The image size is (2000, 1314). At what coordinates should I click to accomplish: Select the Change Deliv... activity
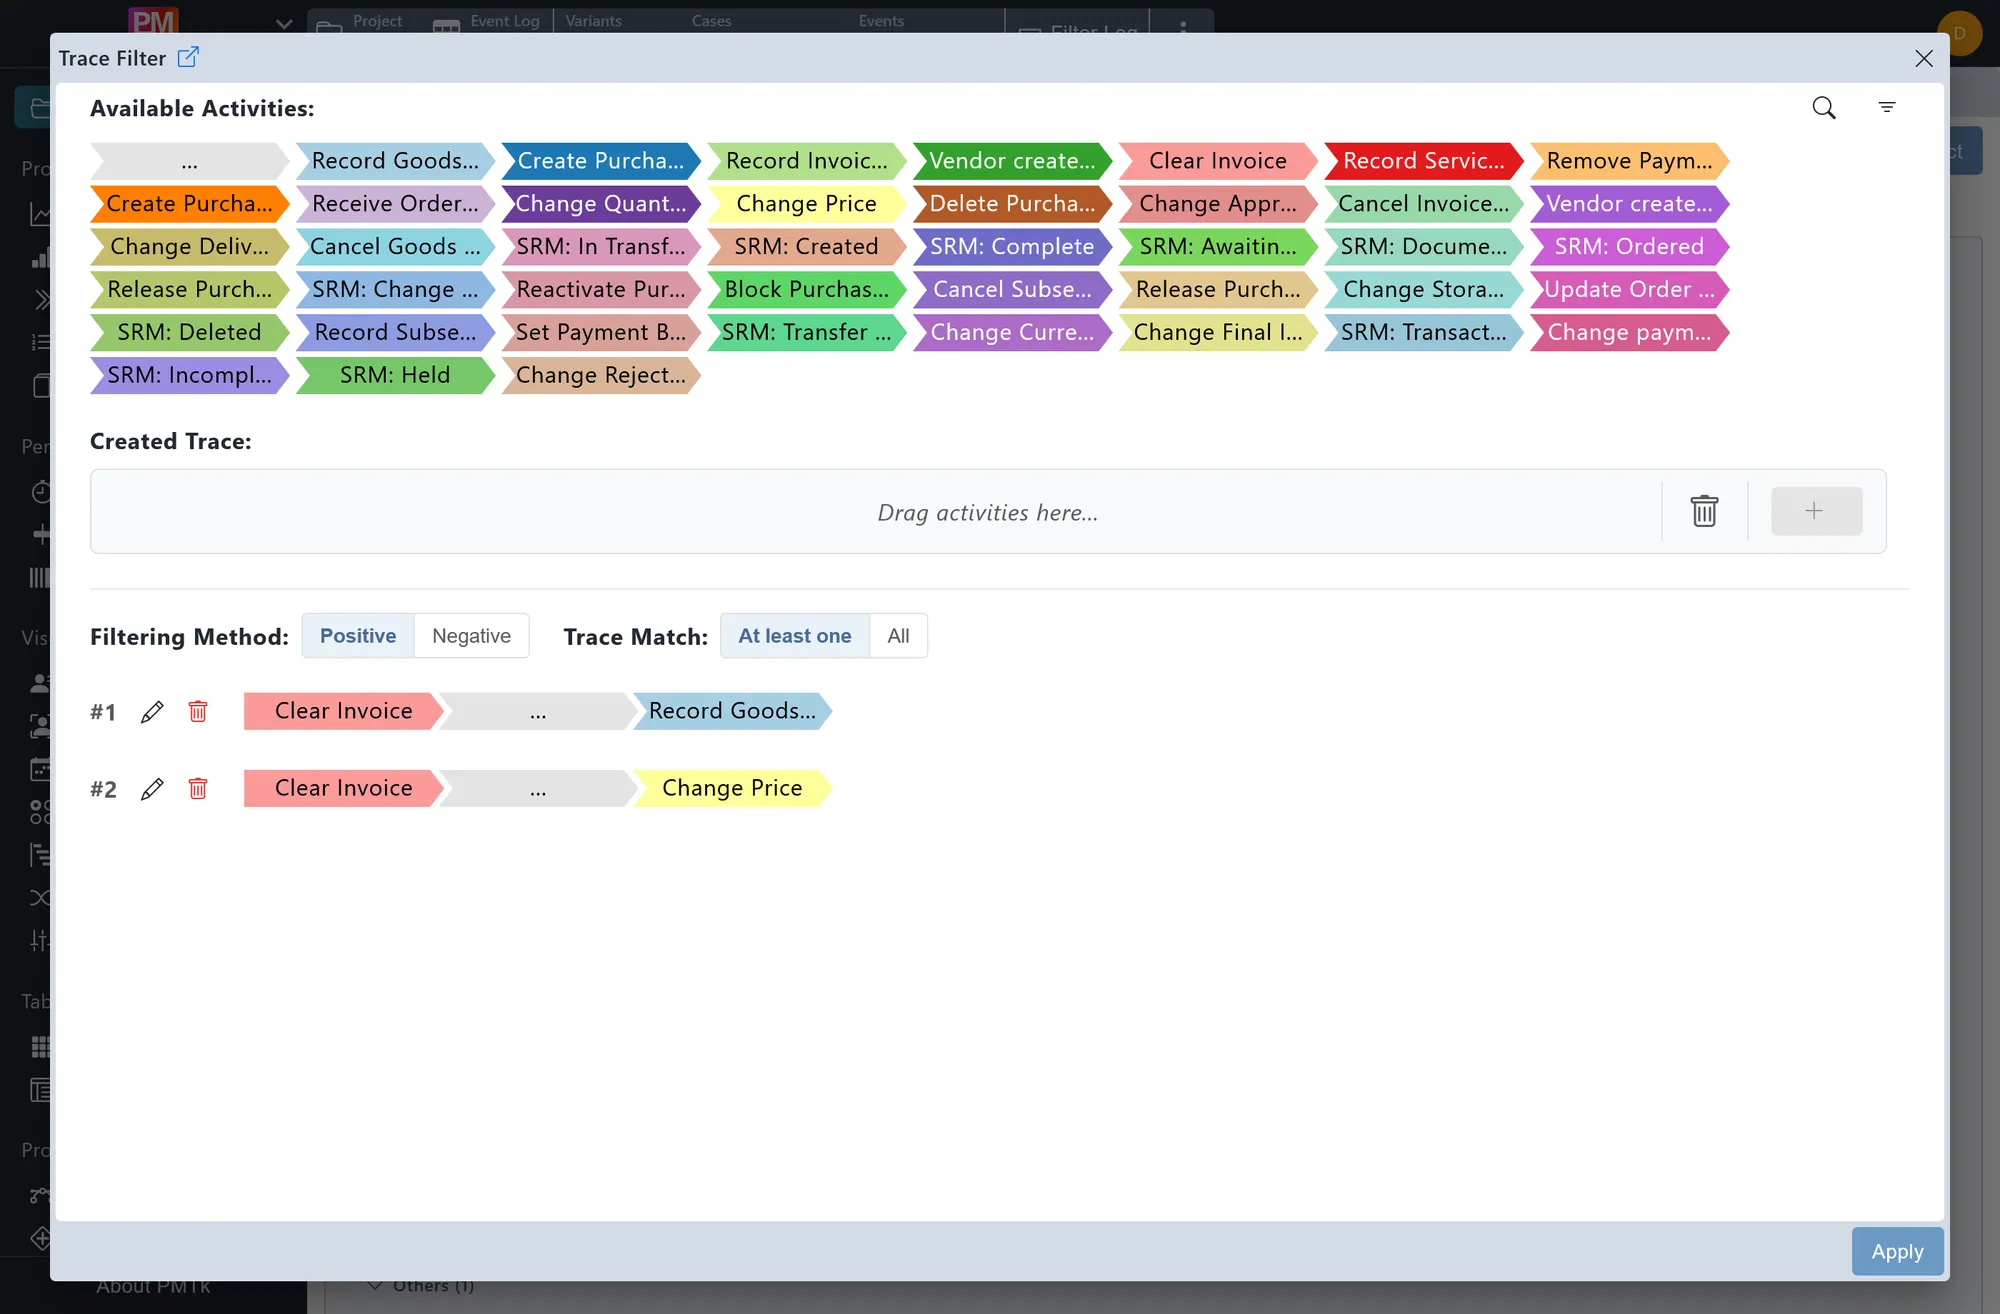(x=190, y=247)
